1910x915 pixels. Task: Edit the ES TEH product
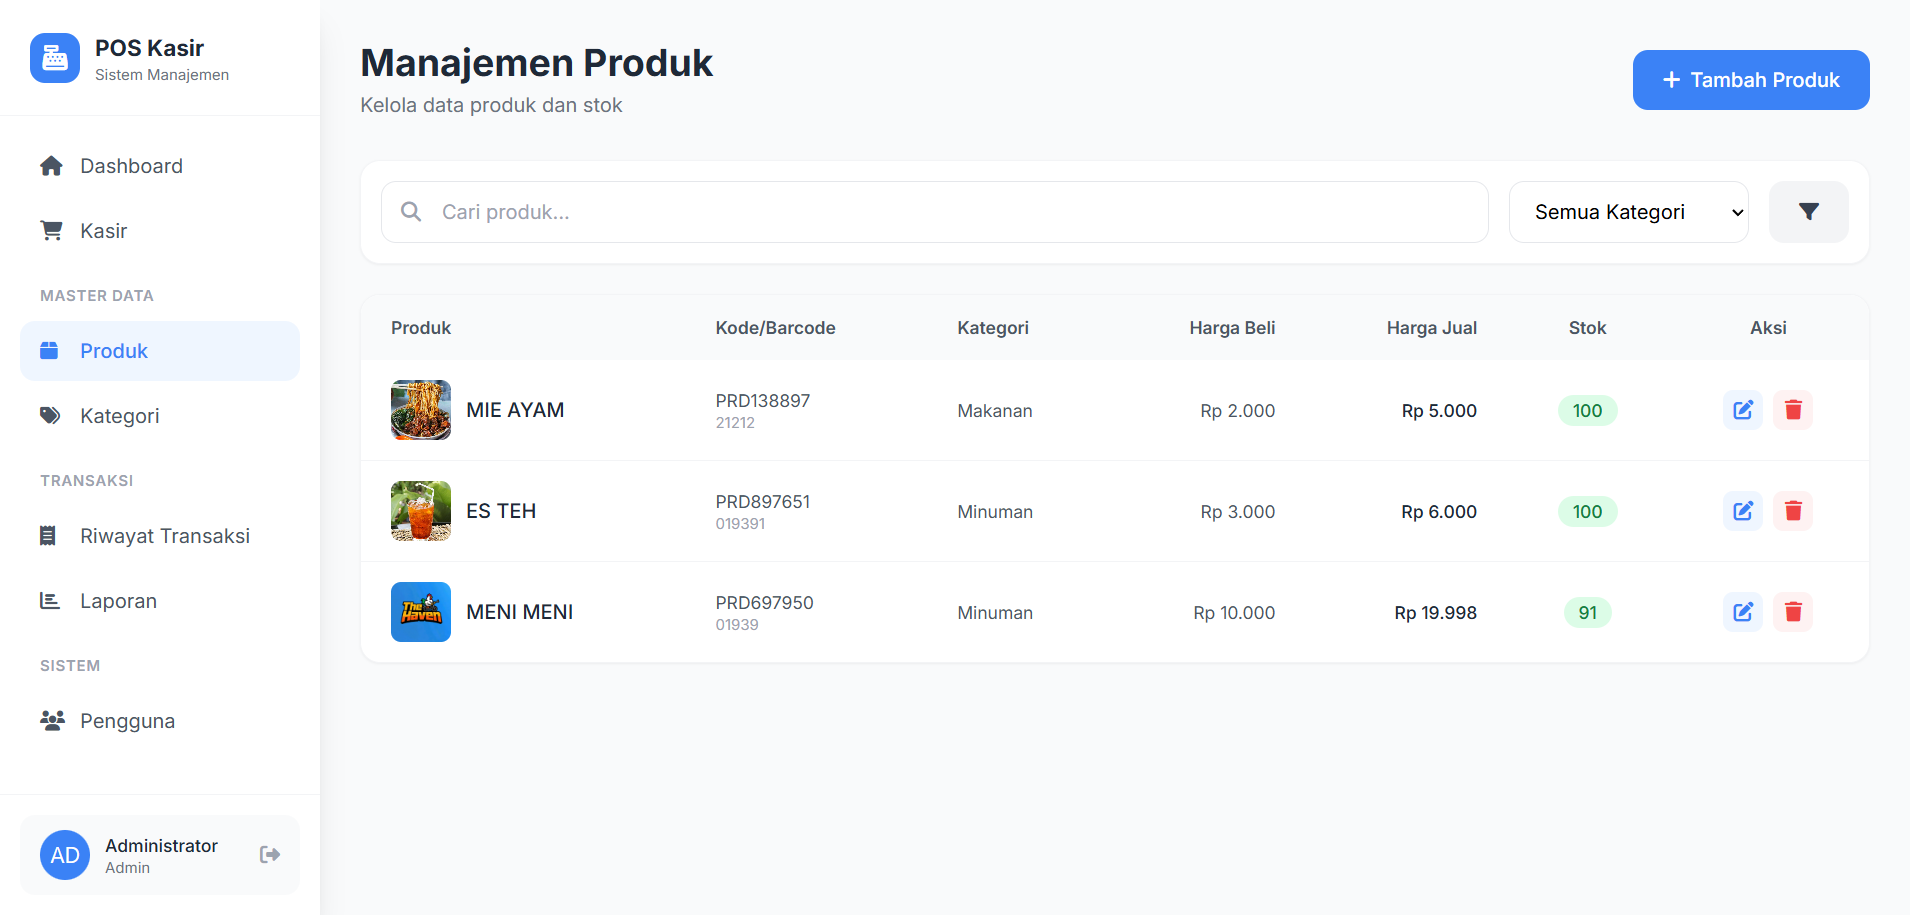point(1742,511)
